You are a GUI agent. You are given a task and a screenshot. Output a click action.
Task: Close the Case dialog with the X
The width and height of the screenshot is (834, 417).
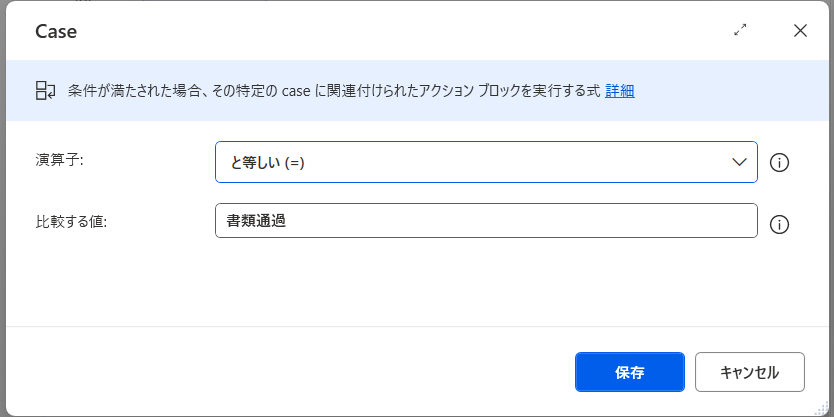point(800,30)
